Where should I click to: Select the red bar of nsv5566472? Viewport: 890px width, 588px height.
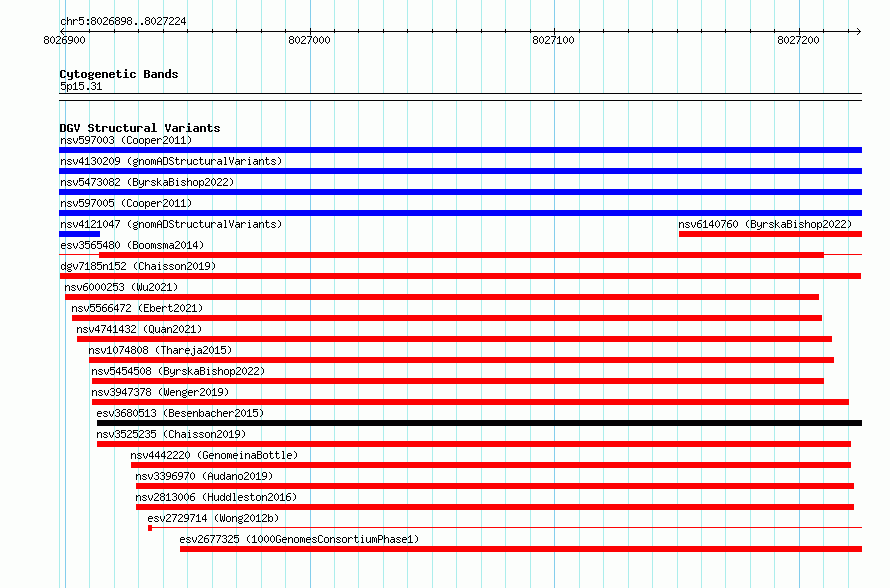[x=447, y=318]
